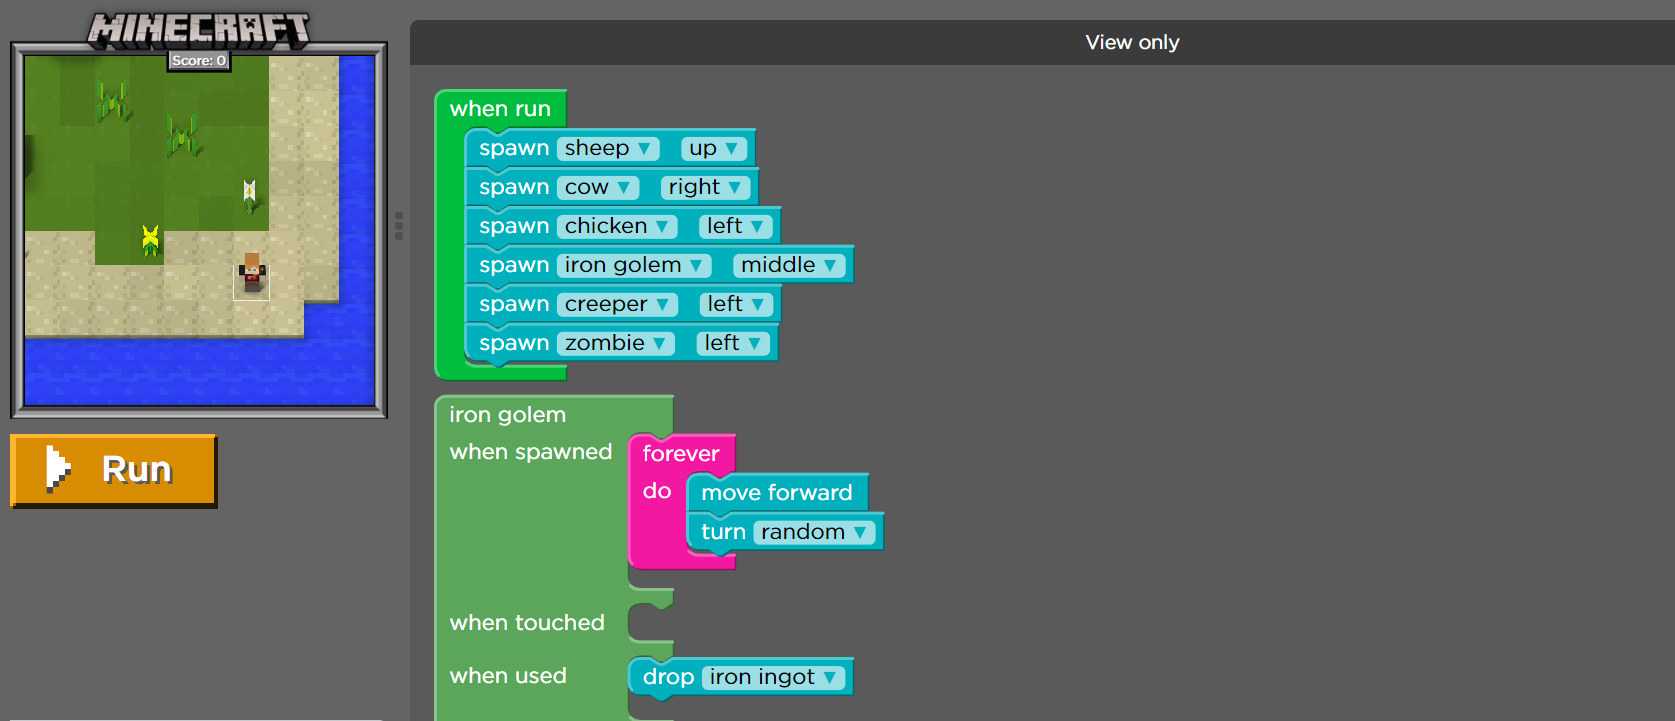Screen dimensions: 1675x721
Task: Click the panel resize grip handle
Action: 399,225
